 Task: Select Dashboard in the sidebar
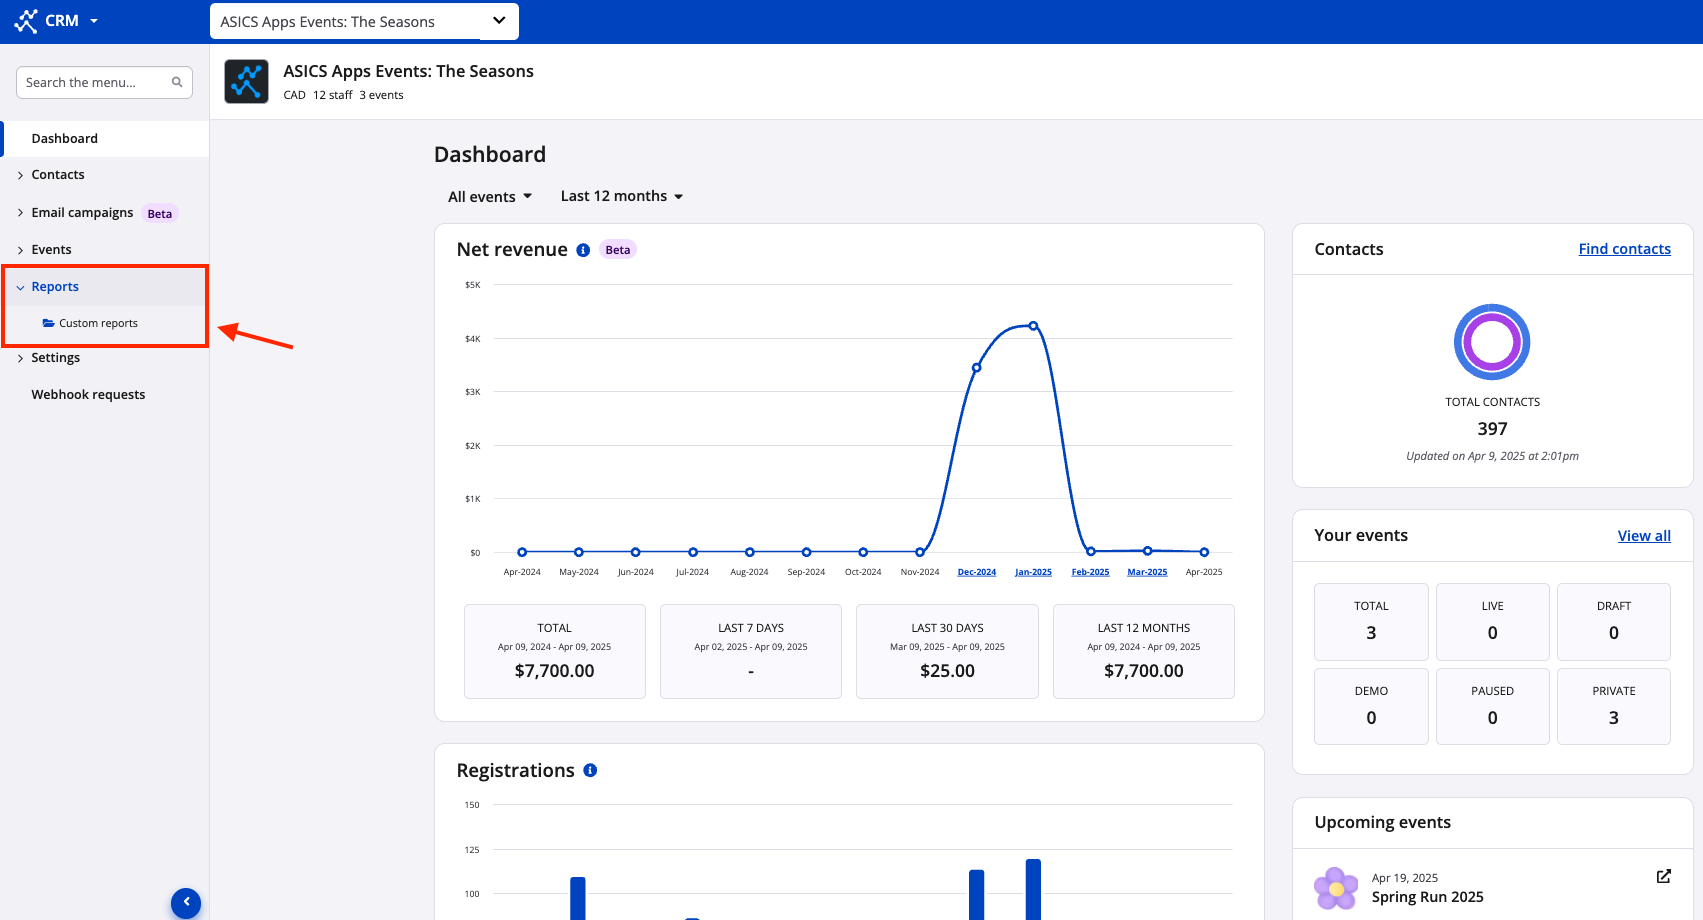(65, 139)
